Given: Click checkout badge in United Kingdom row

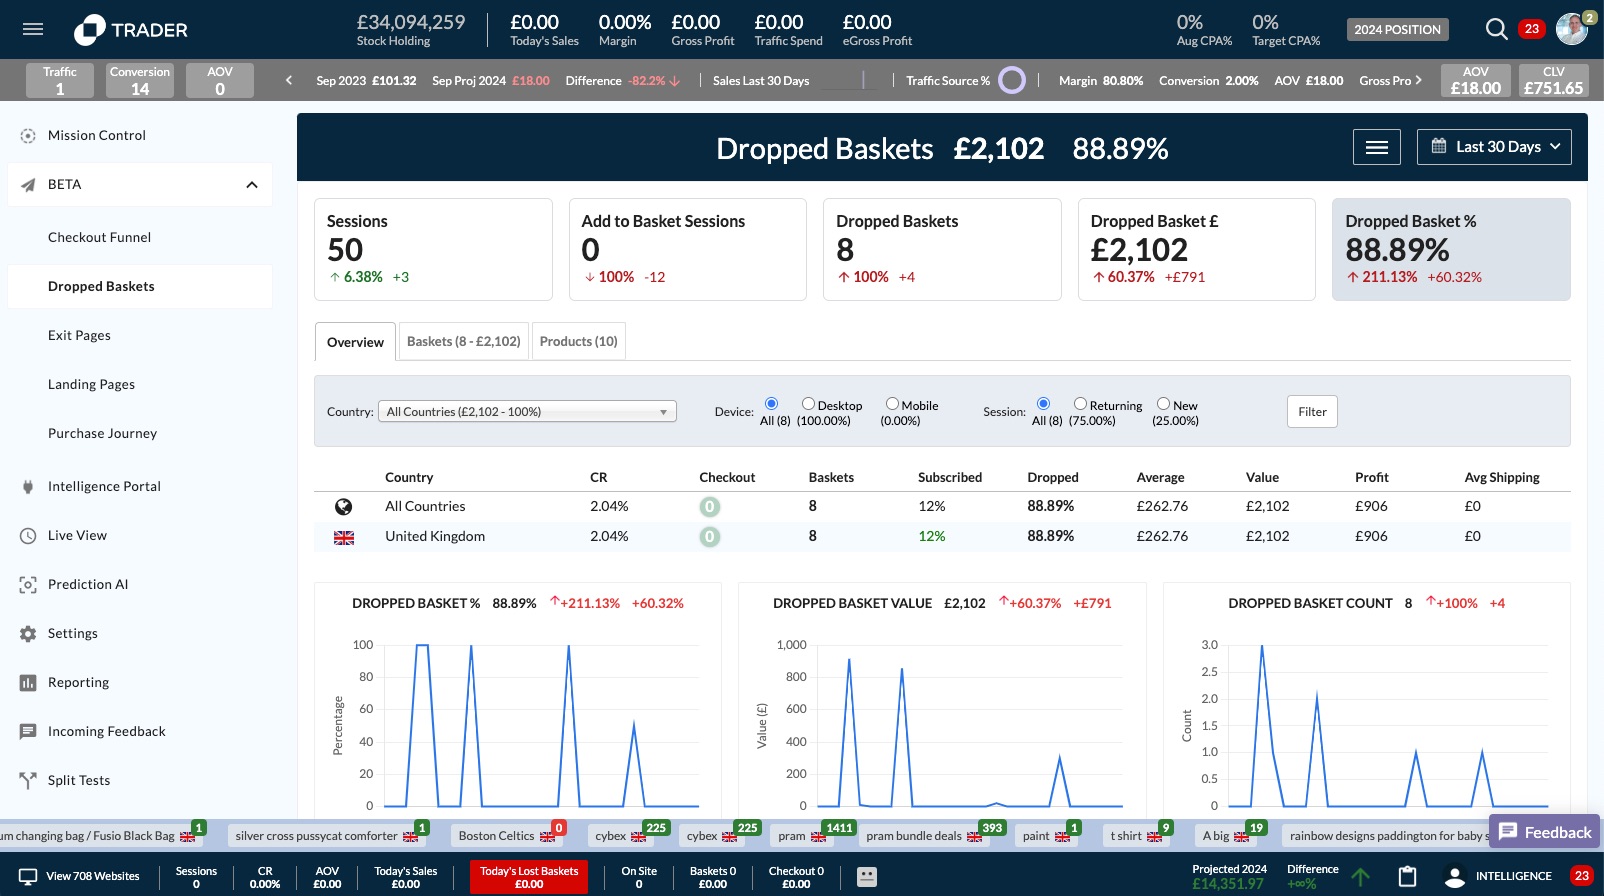Looking at the screenshot, I should 709,537.
